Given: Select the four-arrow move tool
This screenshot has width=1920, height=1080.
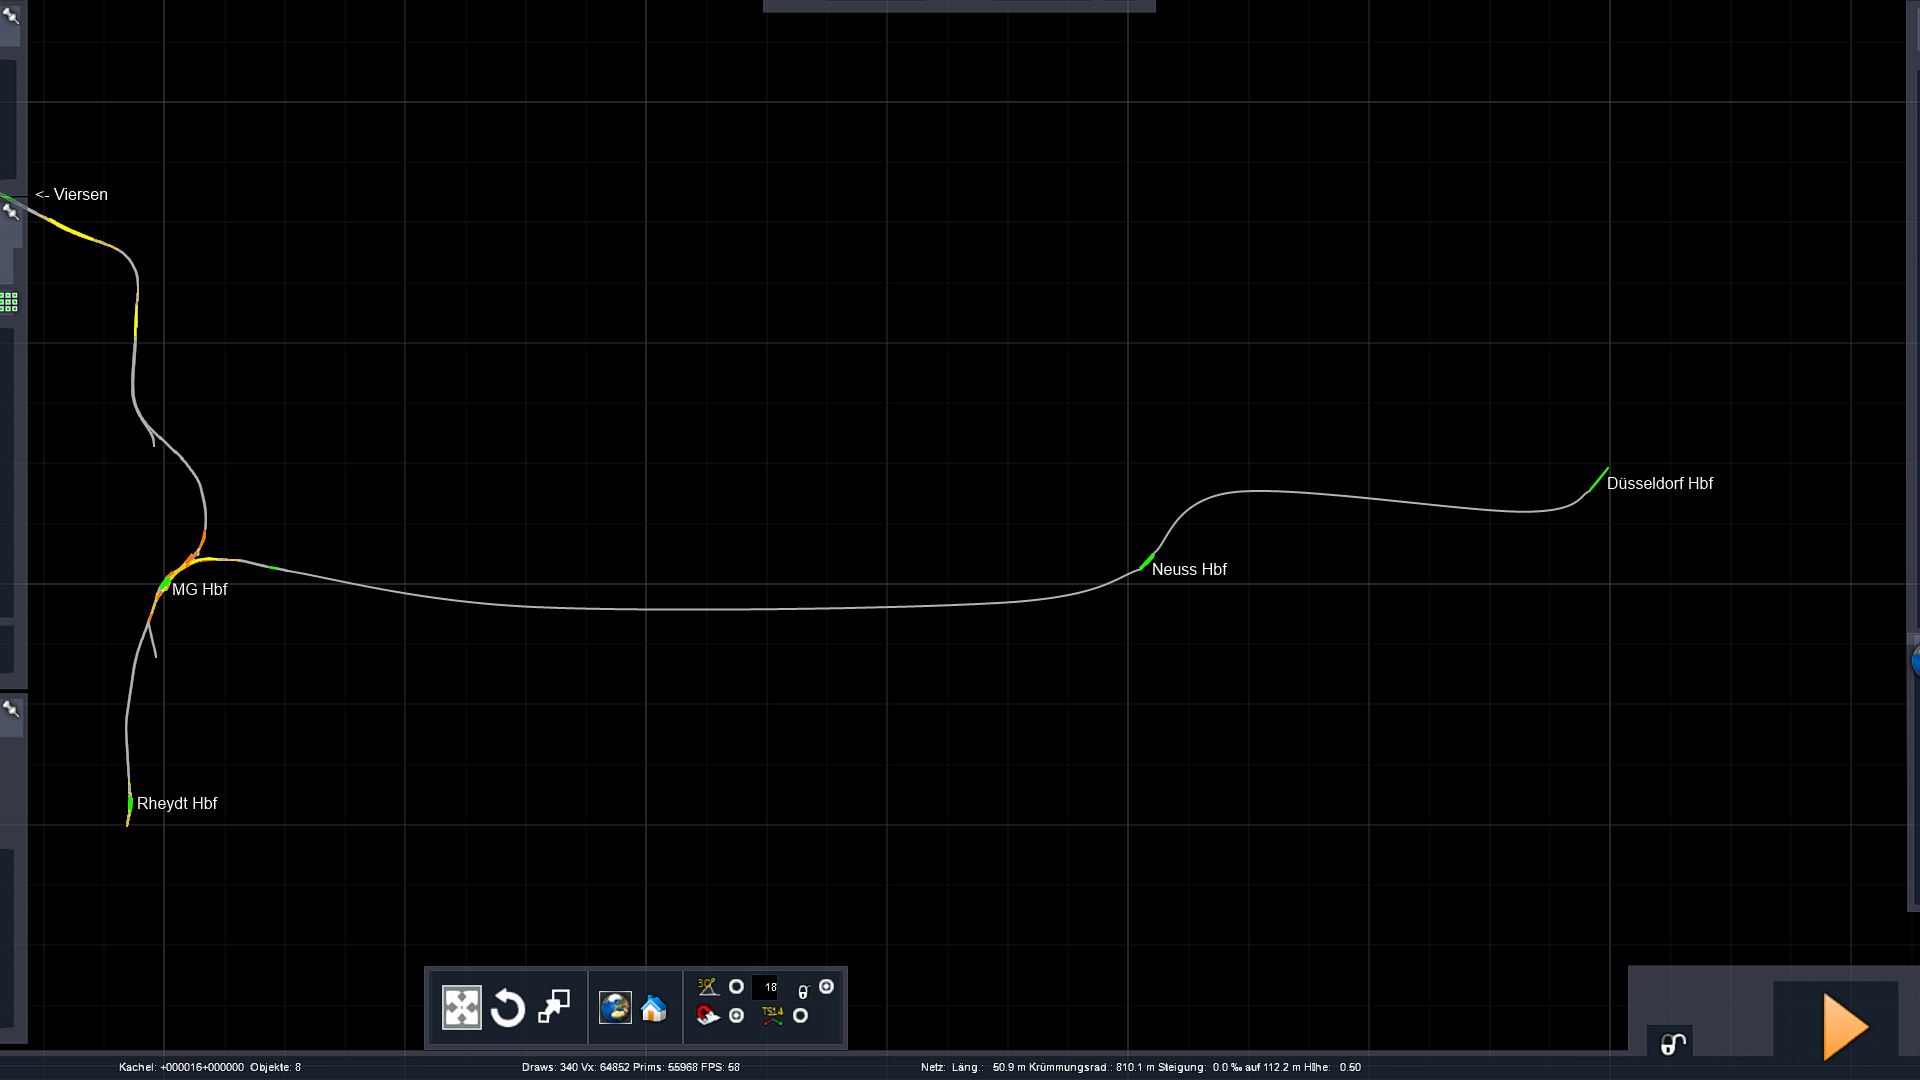Looking at the screenshot, I should pyautogui.click(x=461, y=1008).
